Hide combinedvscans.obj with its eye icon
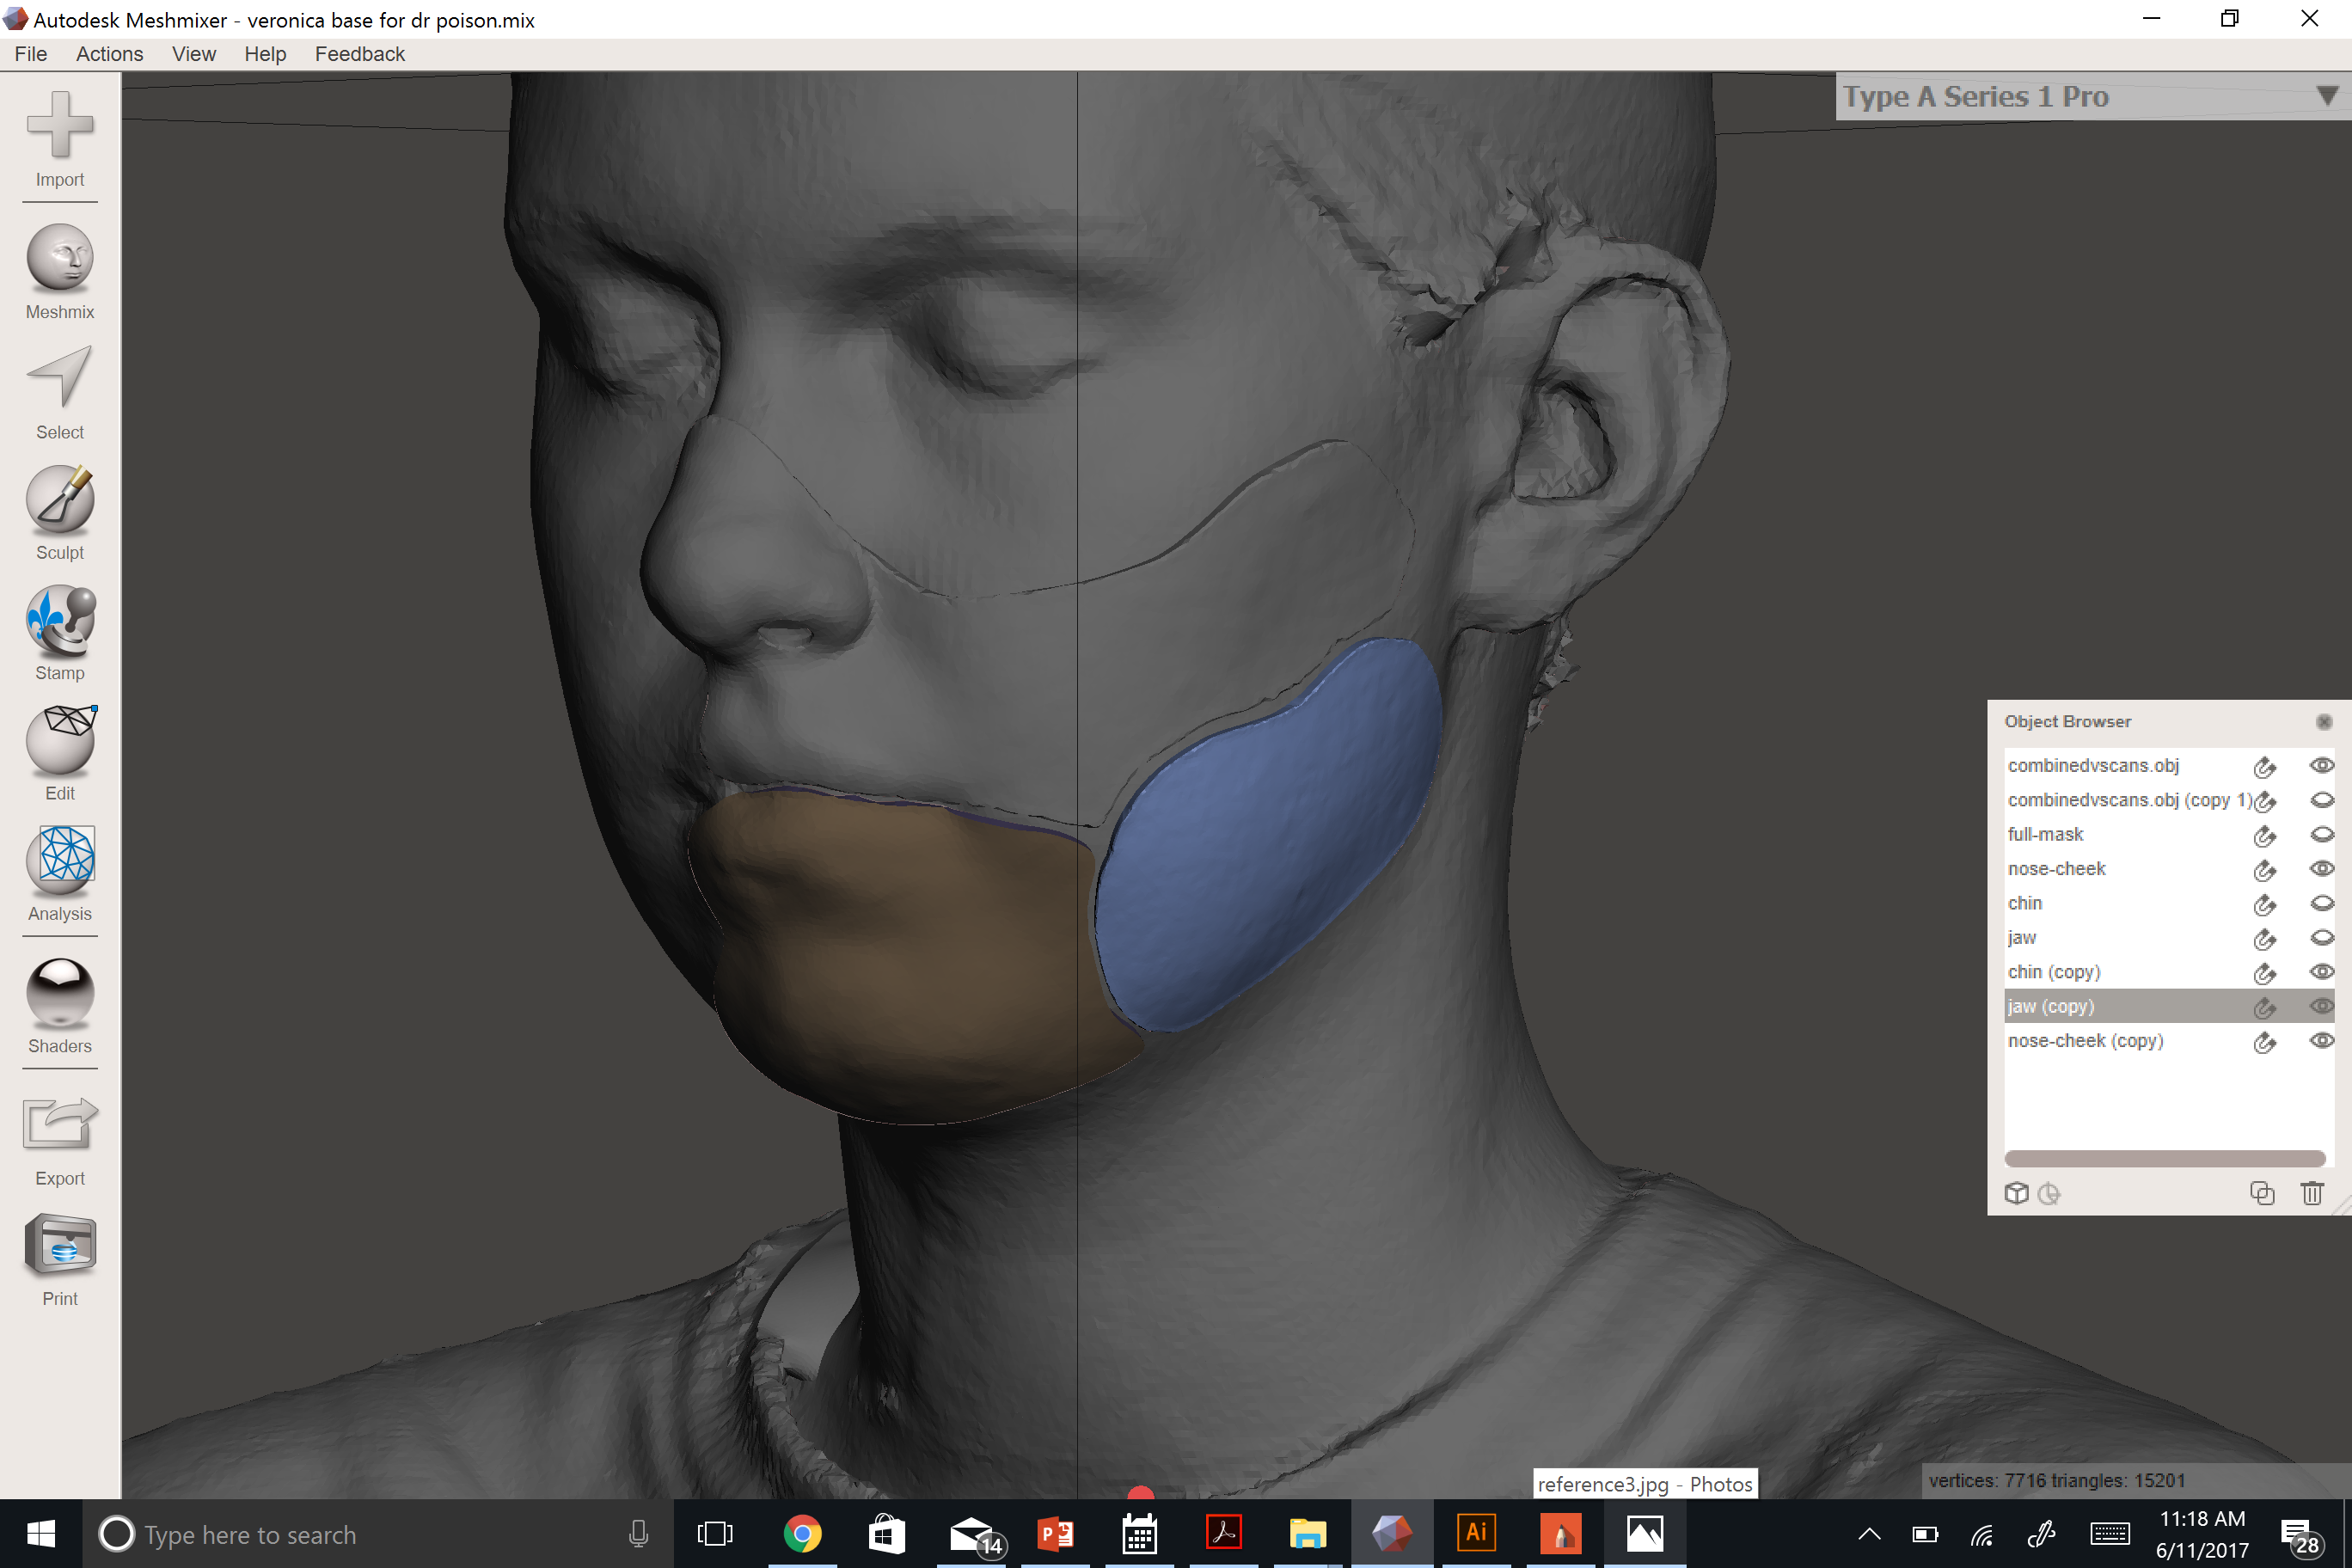2352x1568 pixels. [x=2322, y=765]
